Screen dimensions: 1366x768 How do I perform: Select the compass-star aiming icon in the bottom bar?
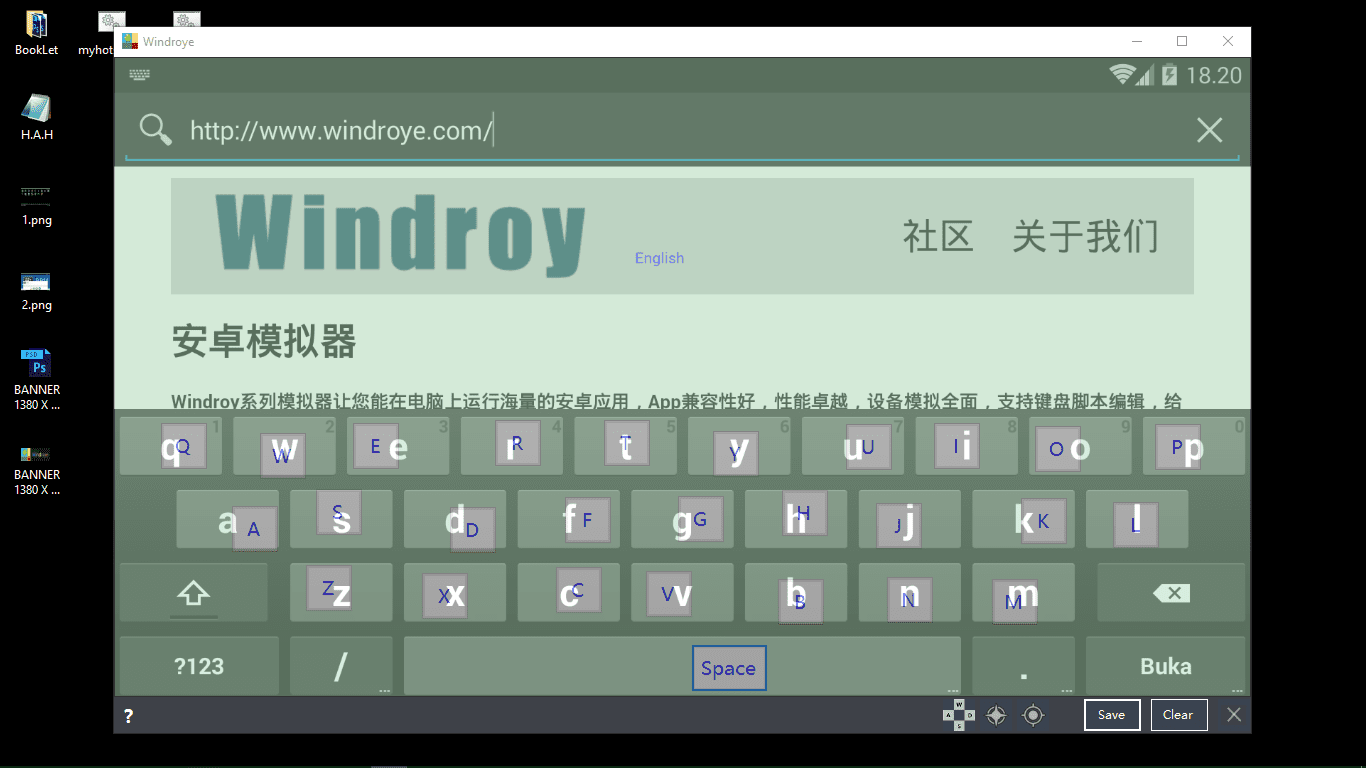coord(996,715)
